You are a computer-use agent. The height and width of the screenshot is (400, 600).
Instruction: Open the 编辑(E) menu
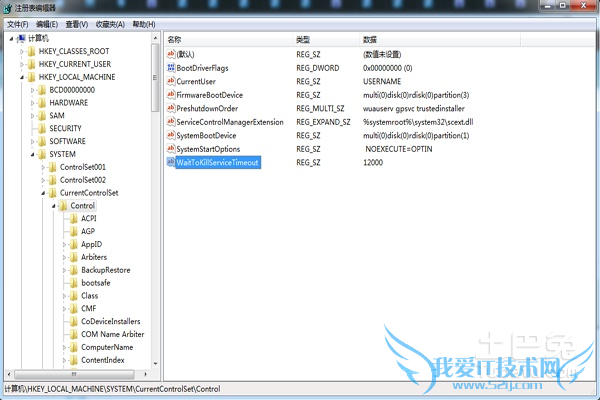[47, 24]
